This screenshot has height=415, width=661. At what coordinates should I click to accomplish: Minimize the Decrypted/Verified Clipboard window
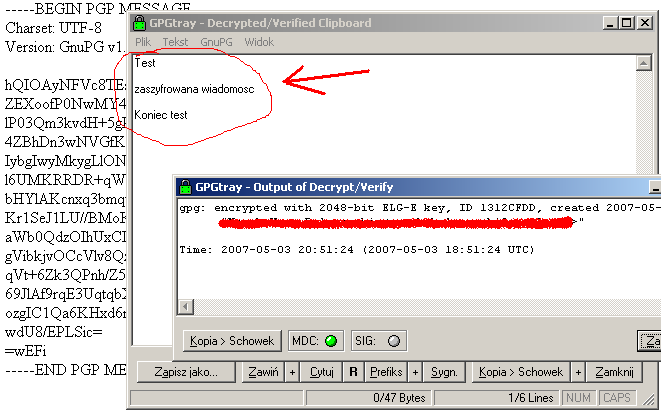pyautogui.click(x=610, y=23)
